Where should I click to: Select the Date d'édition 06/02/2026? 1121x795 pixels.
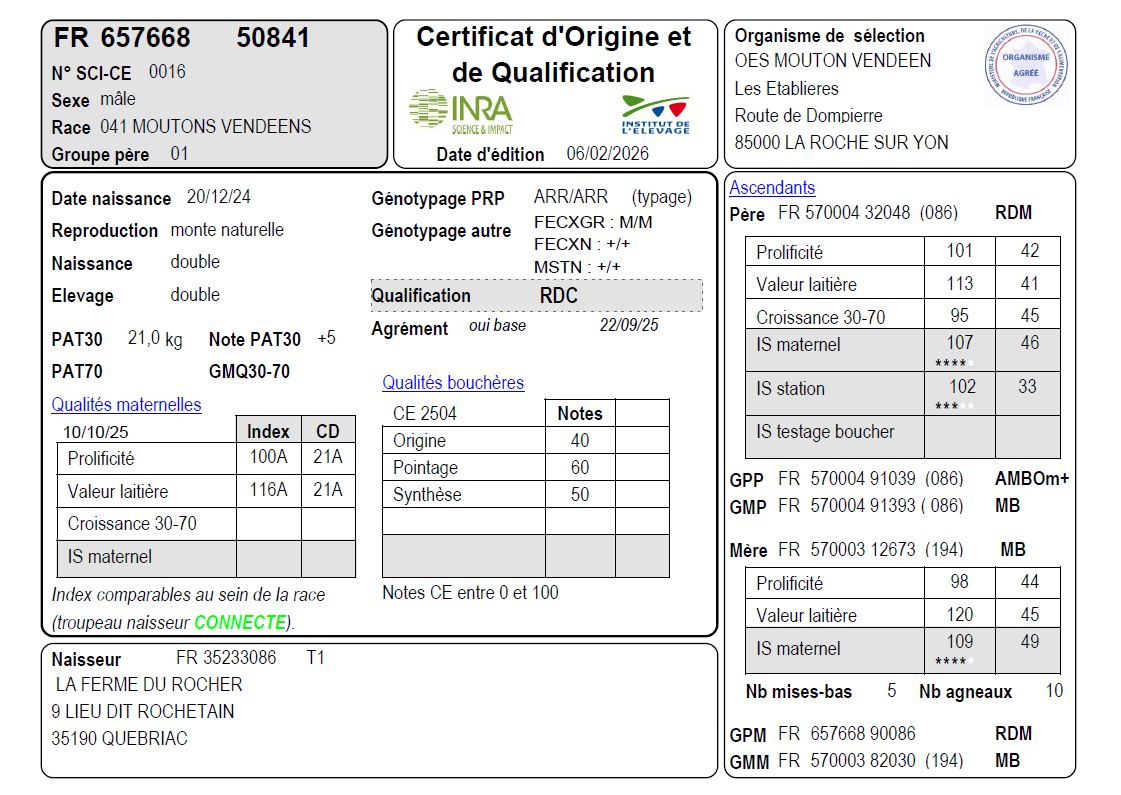click(x=607, y=154)
